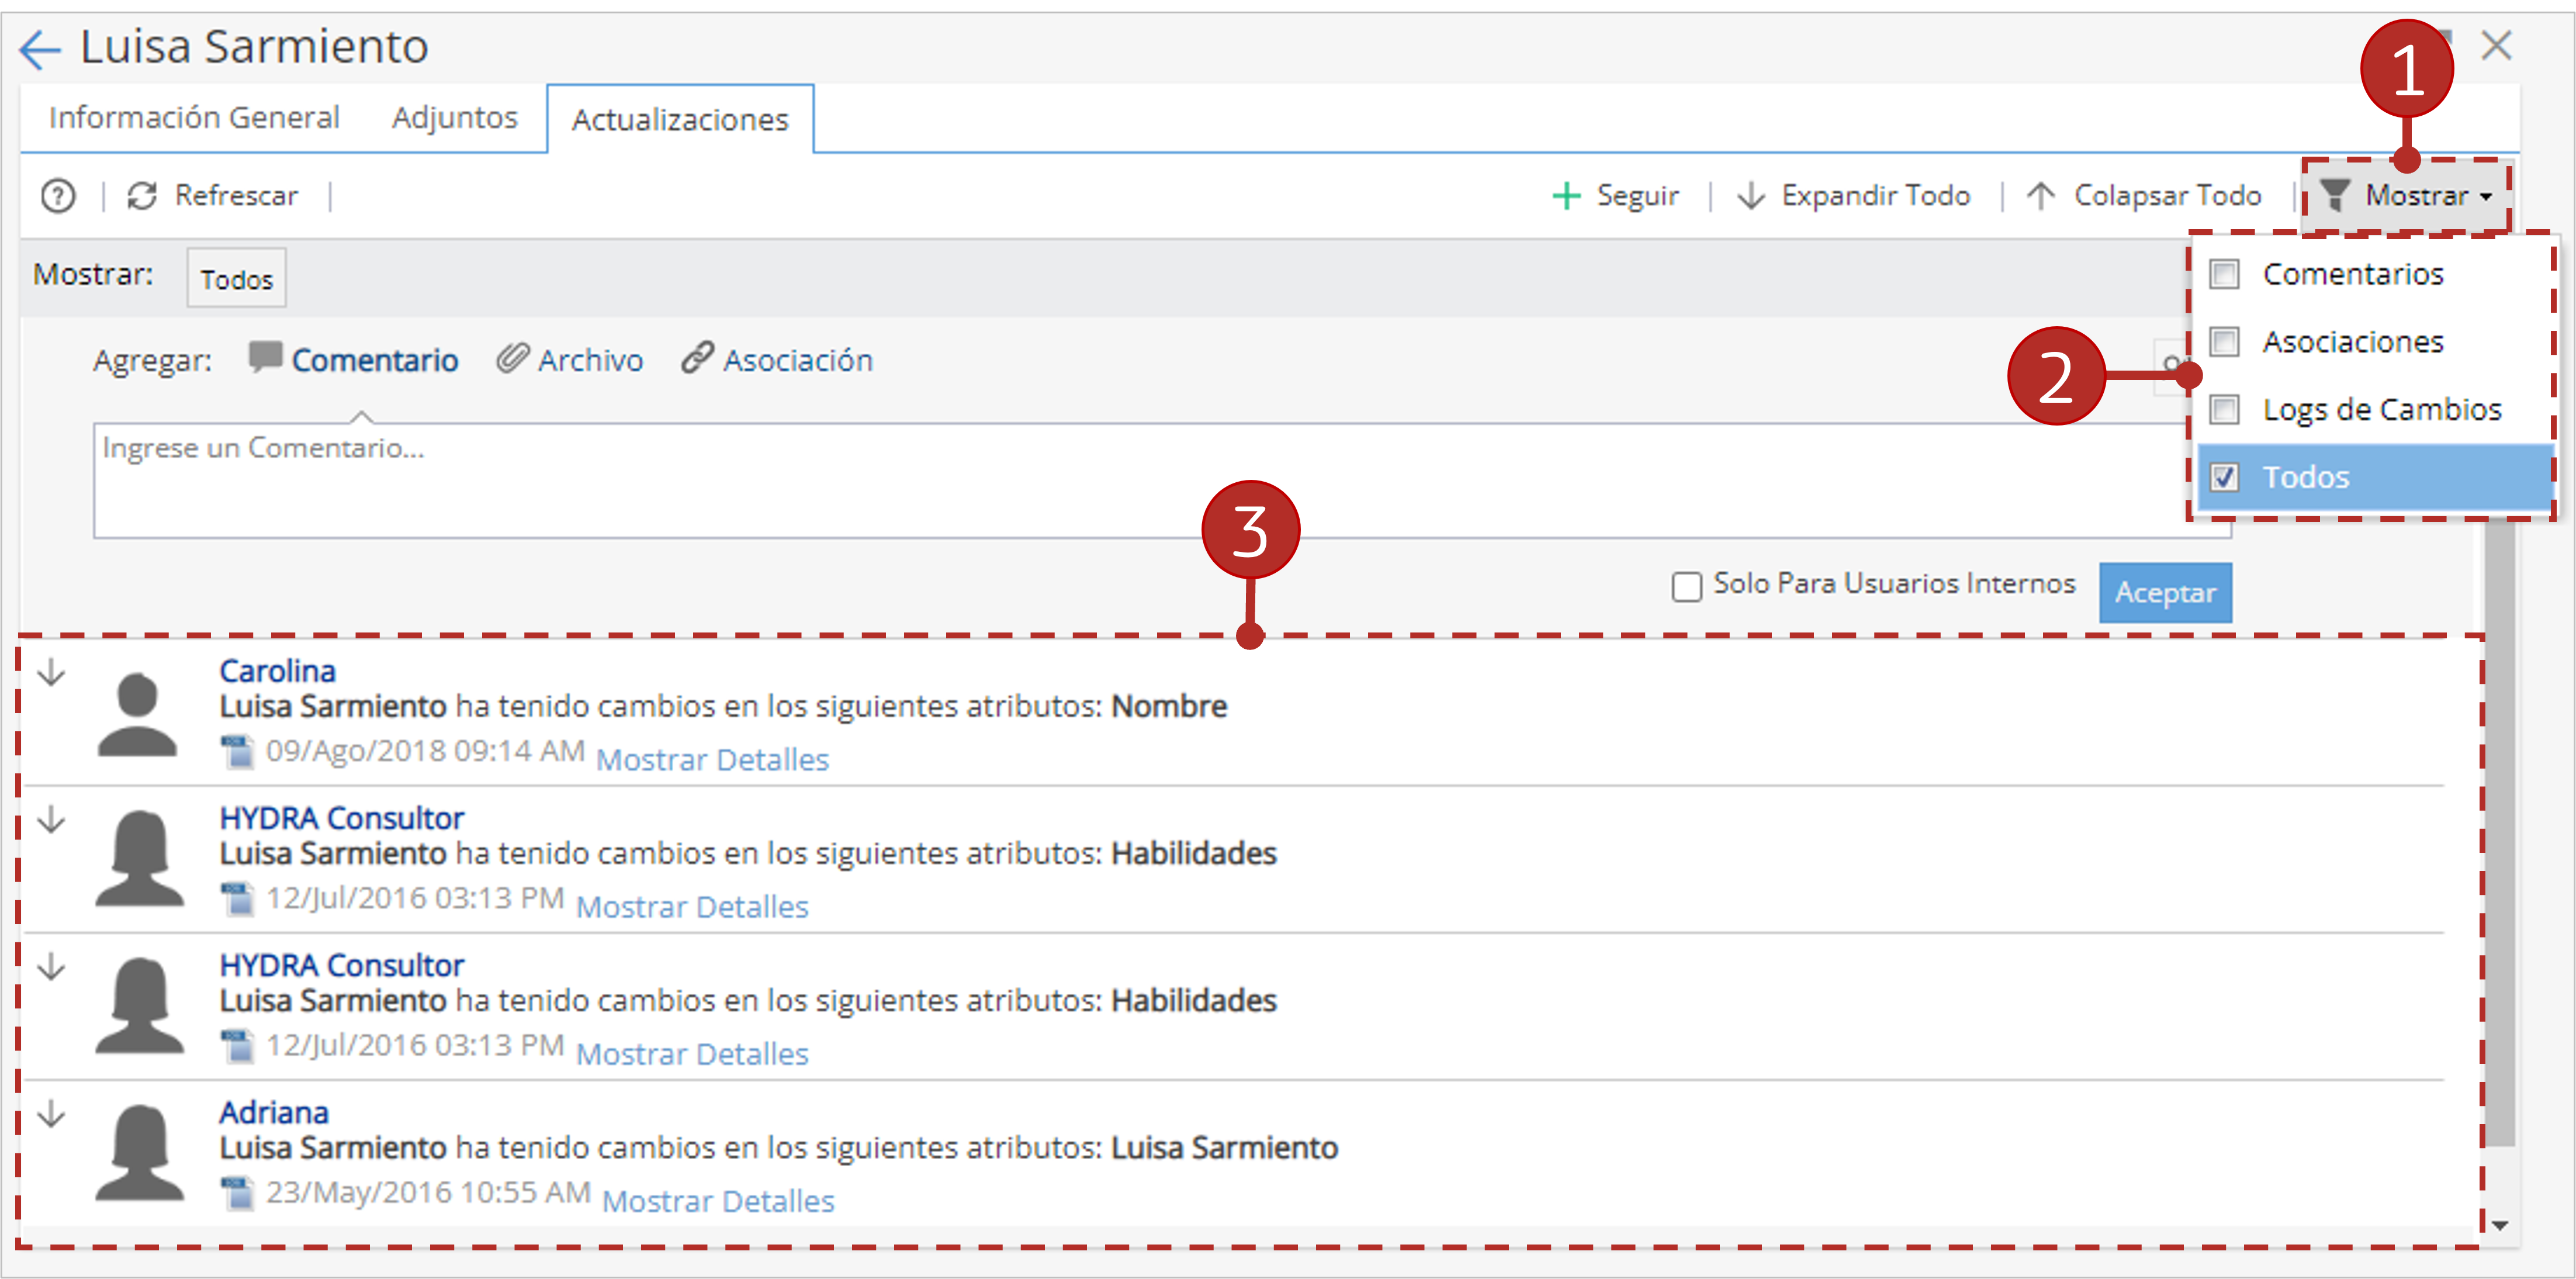Click the Colapsar Todo up arrow icon
This screenshot has height=1279, width=2576.
2040,196
